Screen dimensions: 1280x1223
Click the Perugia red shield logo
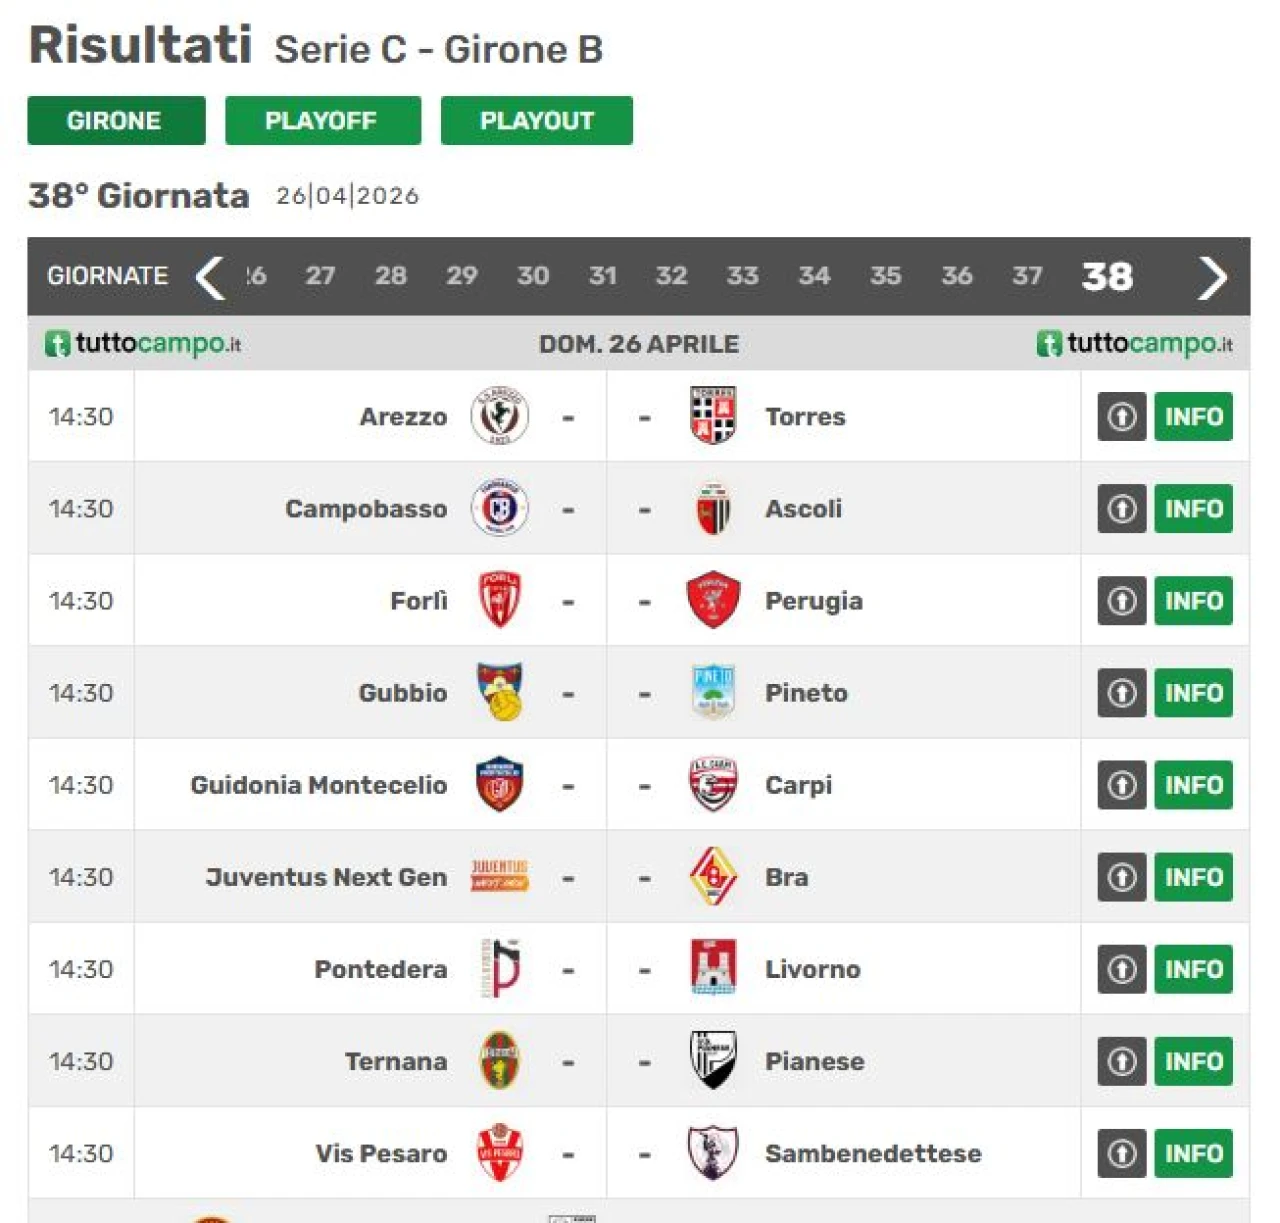712,600
